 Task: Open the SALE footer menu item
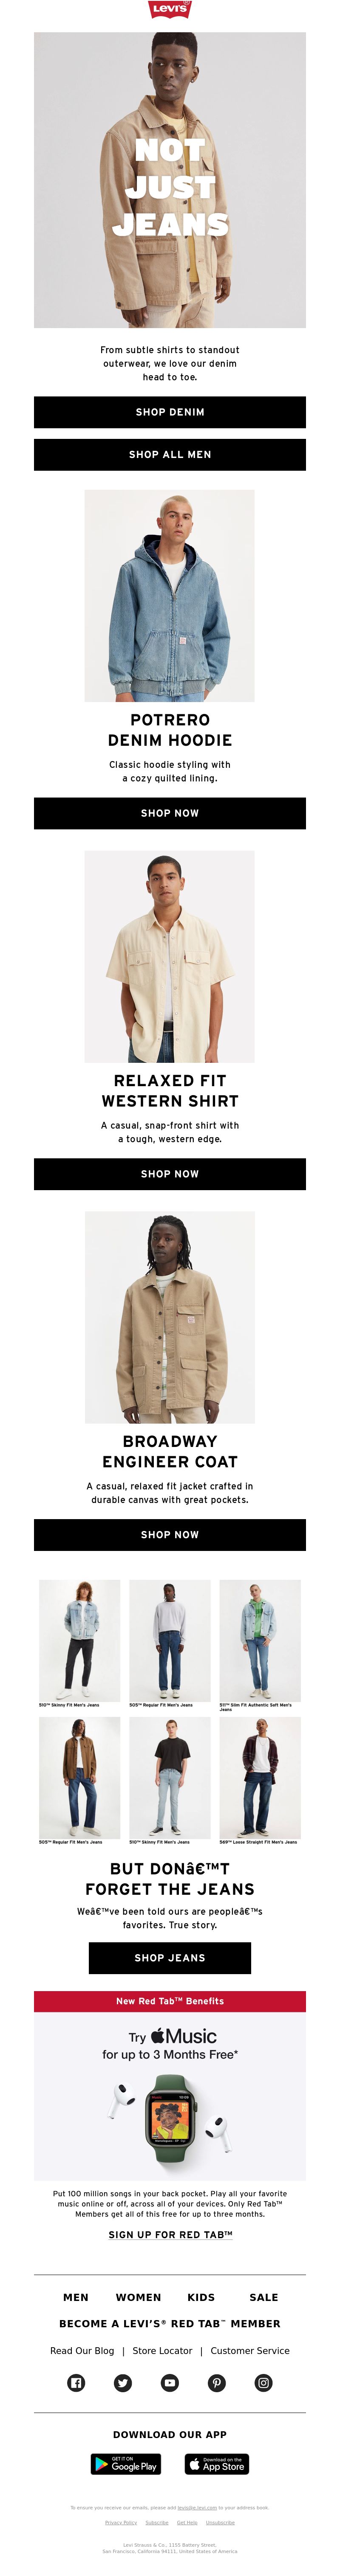(x=264, y=2297)
